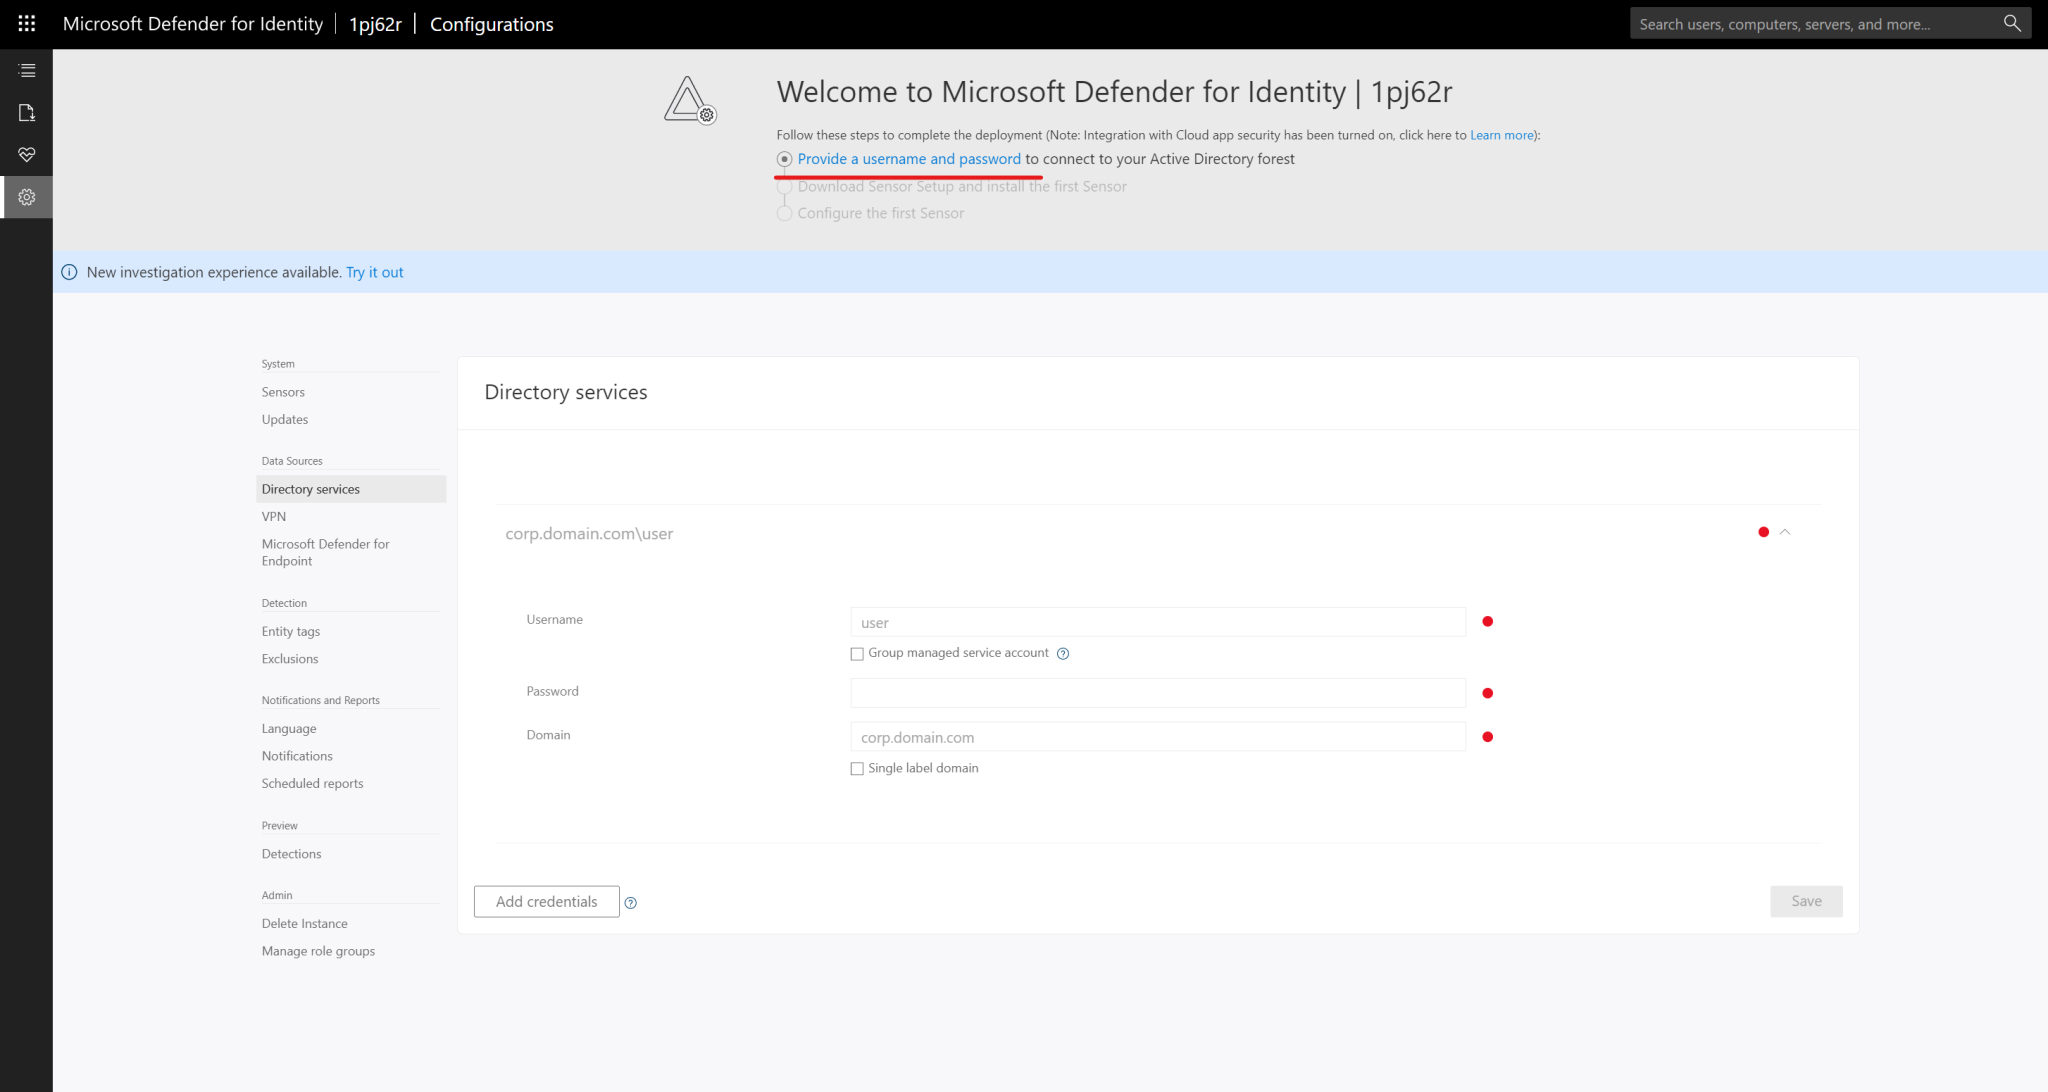Screen dimensions: 2048x1092
Task: Select the timeline icon in the left sidebar
Action: tap(26, 70)
